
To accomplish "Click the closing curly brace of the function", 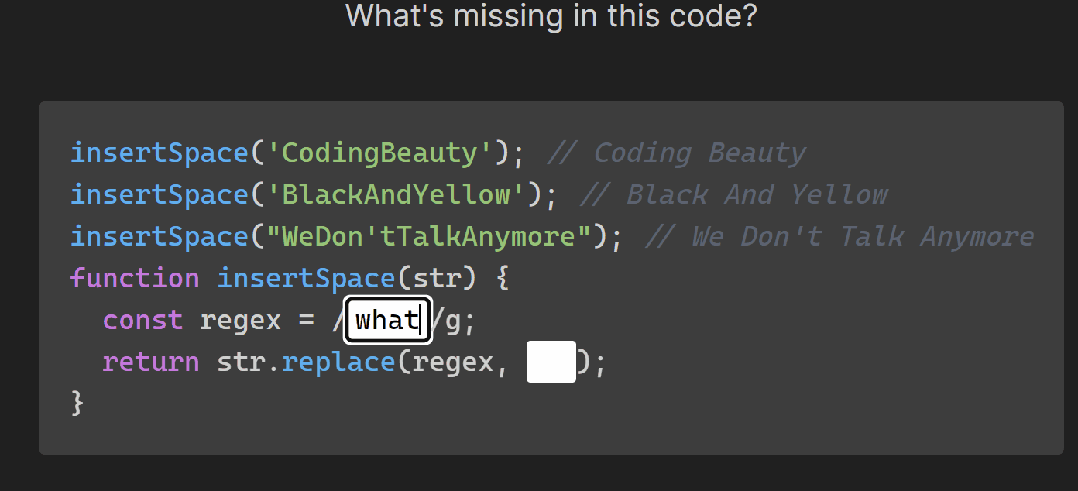I will coord(78,402).
